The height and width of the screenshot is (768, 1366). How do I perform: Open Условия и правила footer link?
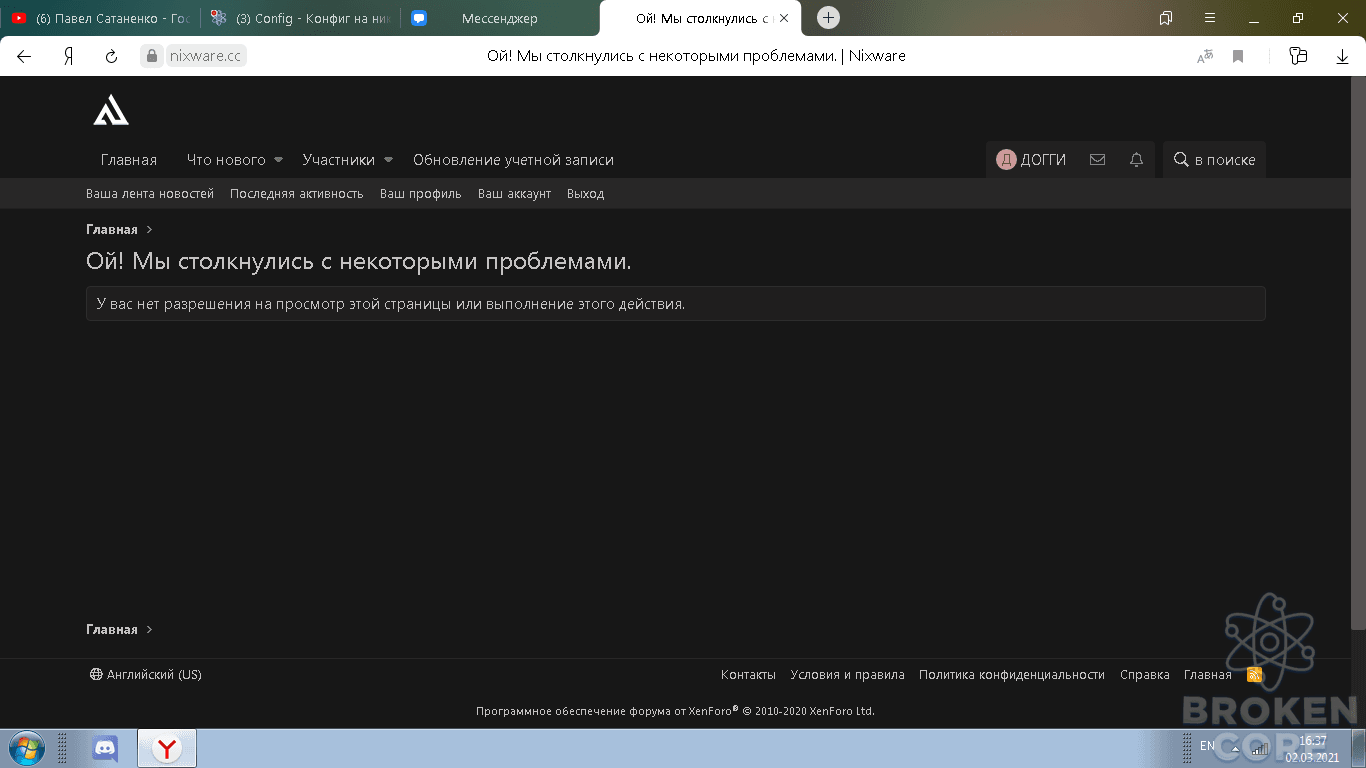click(847, 675)
